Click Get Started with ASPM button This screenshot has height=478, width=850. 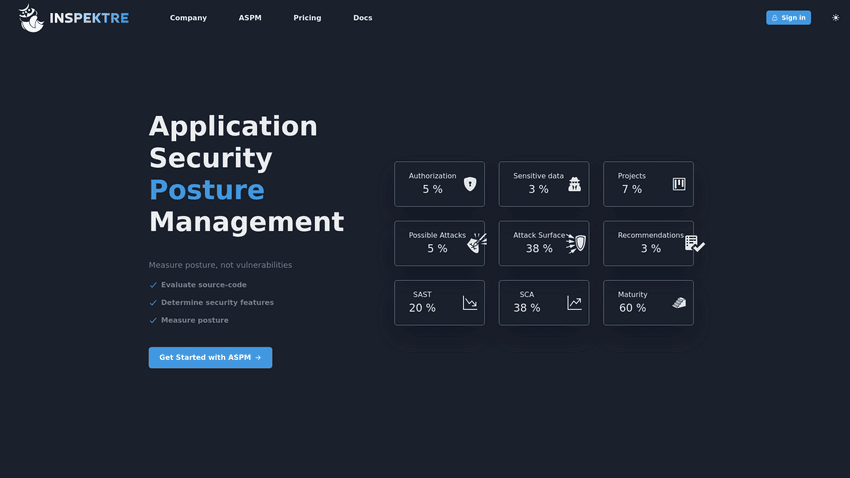click(210, 357)
